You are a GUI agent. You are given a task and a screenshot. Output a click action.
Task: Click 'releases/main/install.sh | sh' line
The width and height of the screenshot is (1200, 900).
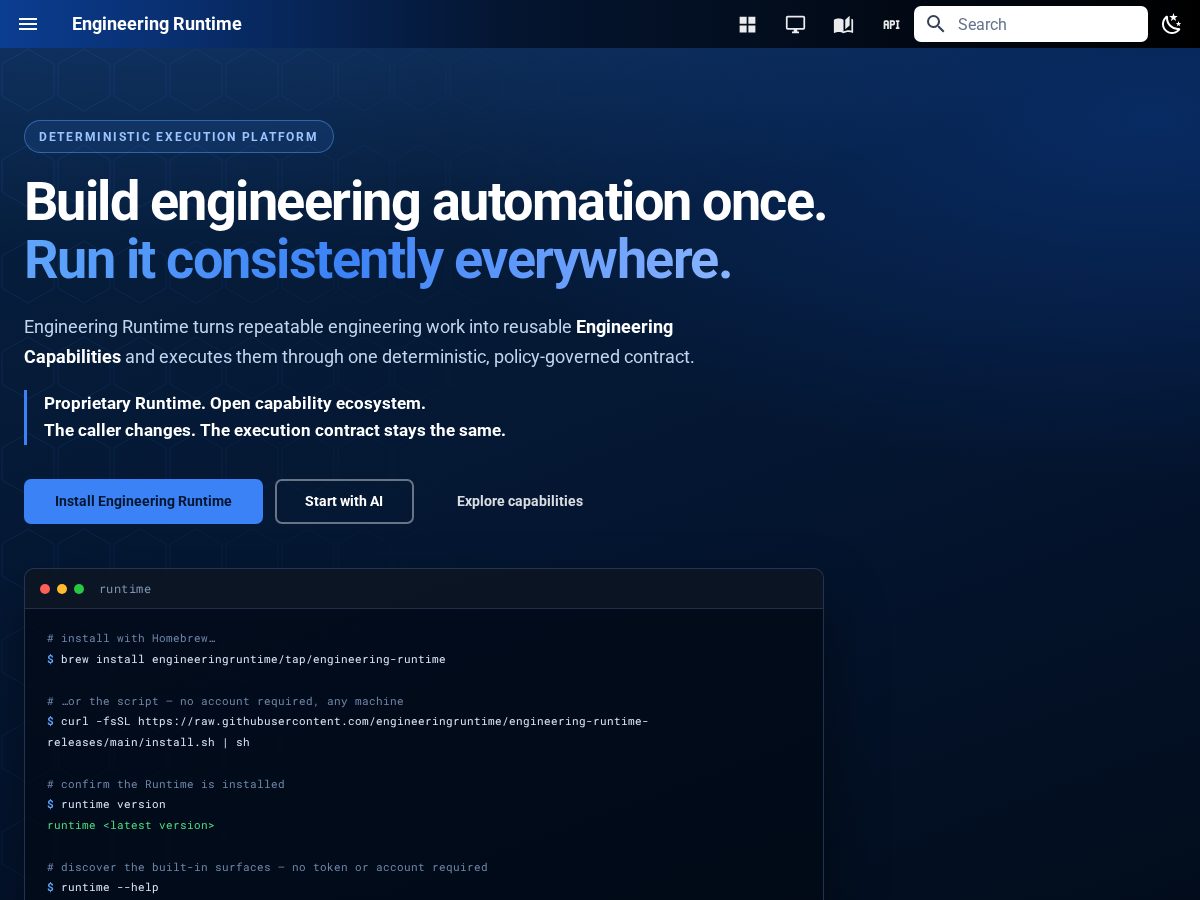(148, 742)
